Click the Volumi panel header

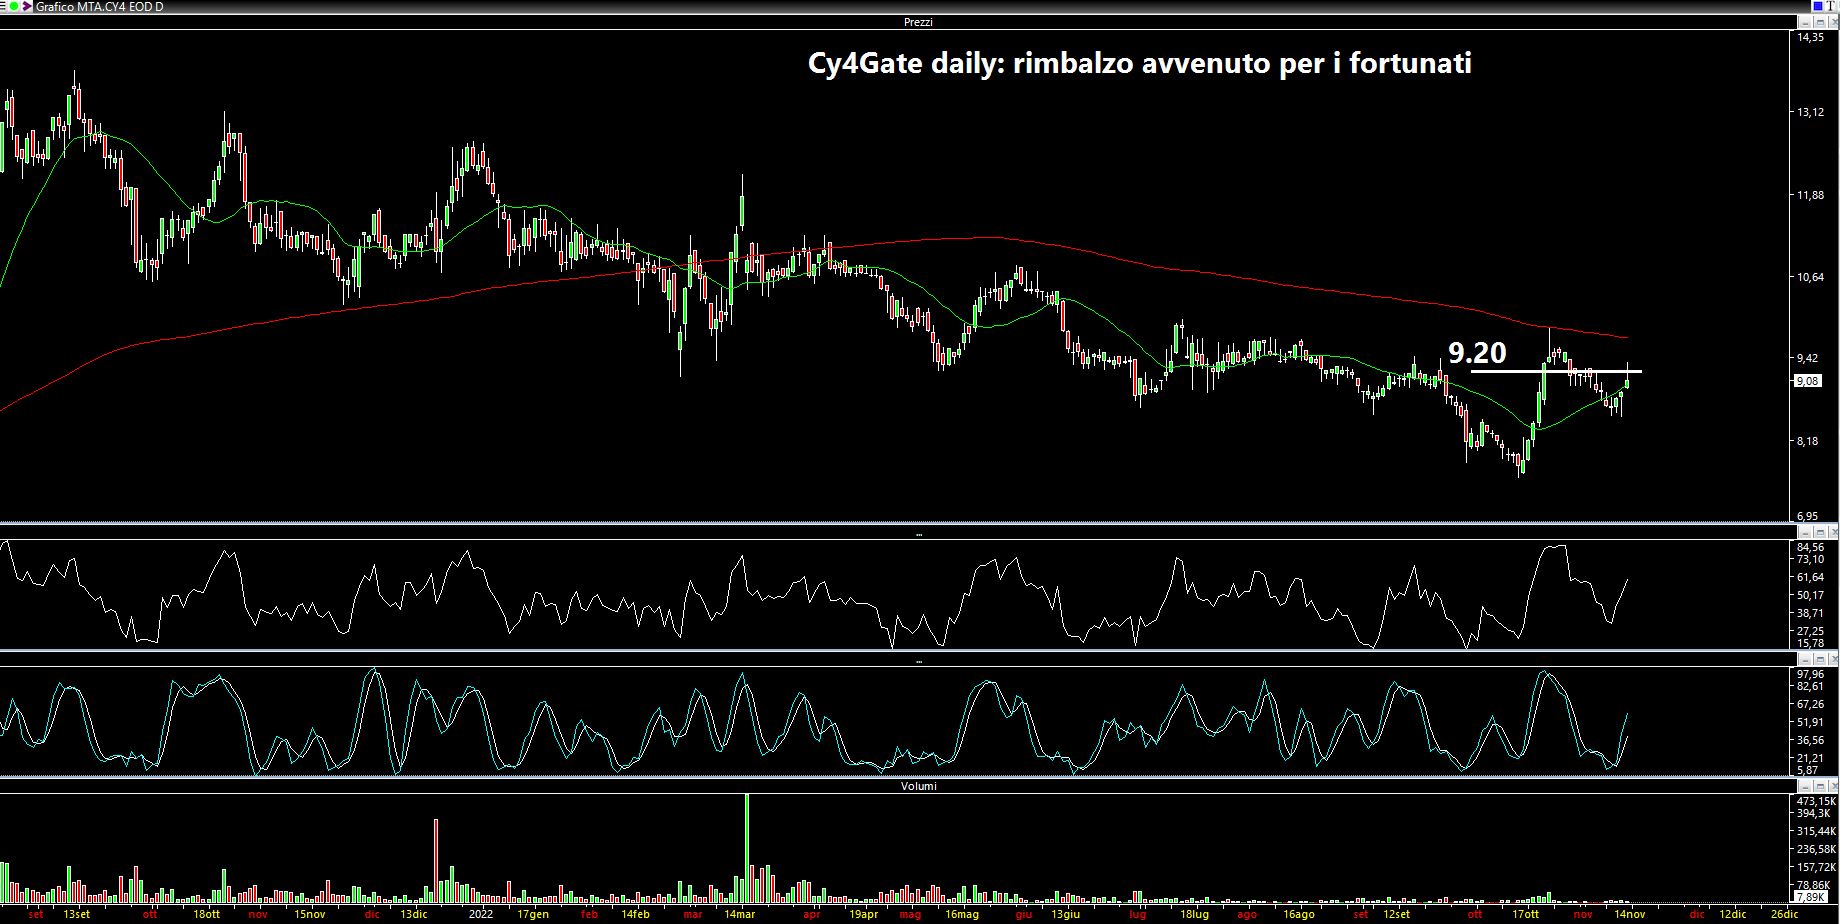918,786
